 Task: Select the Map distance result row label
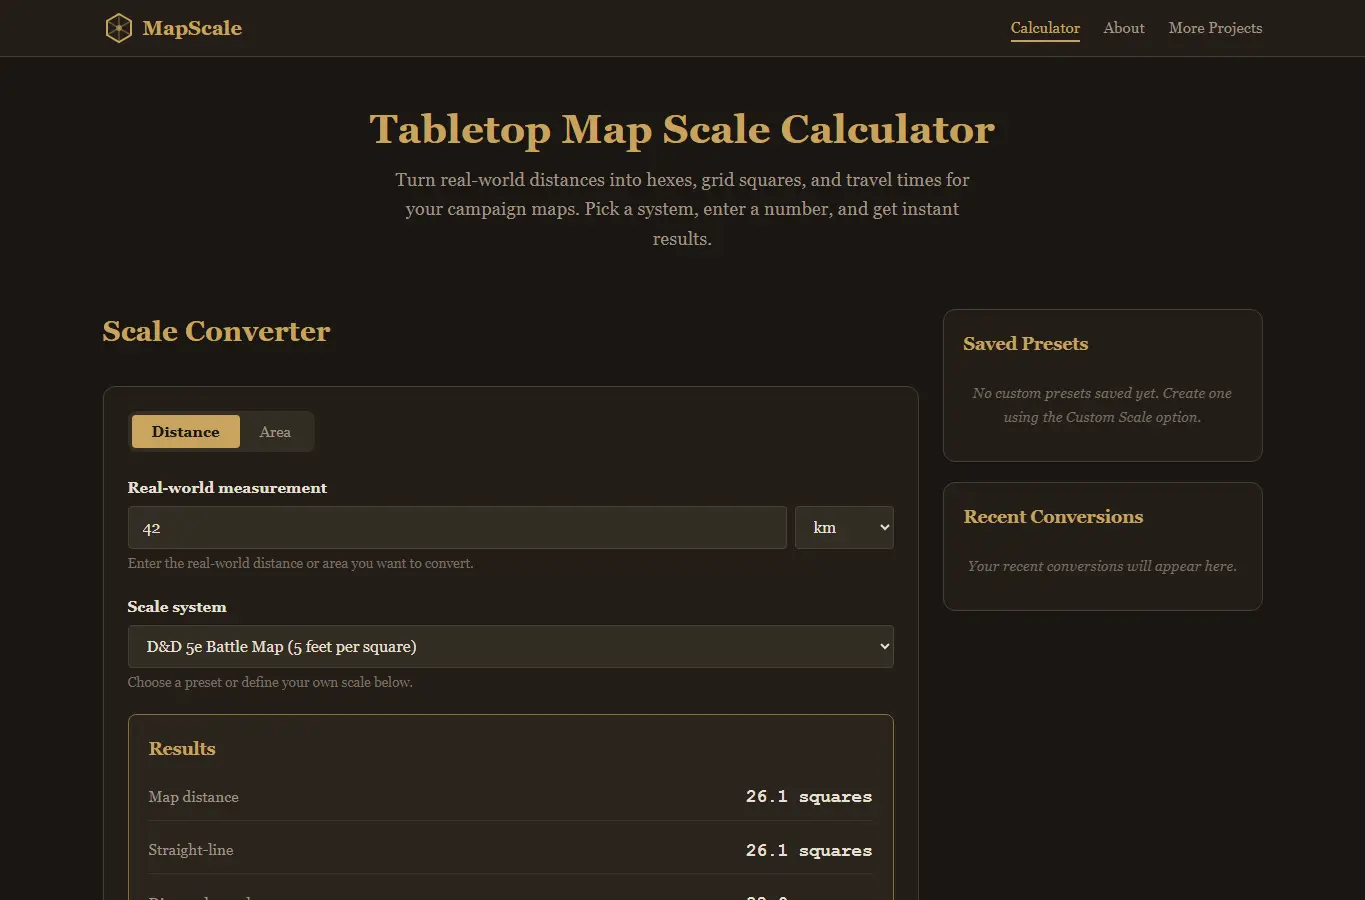tap(194, 797)
